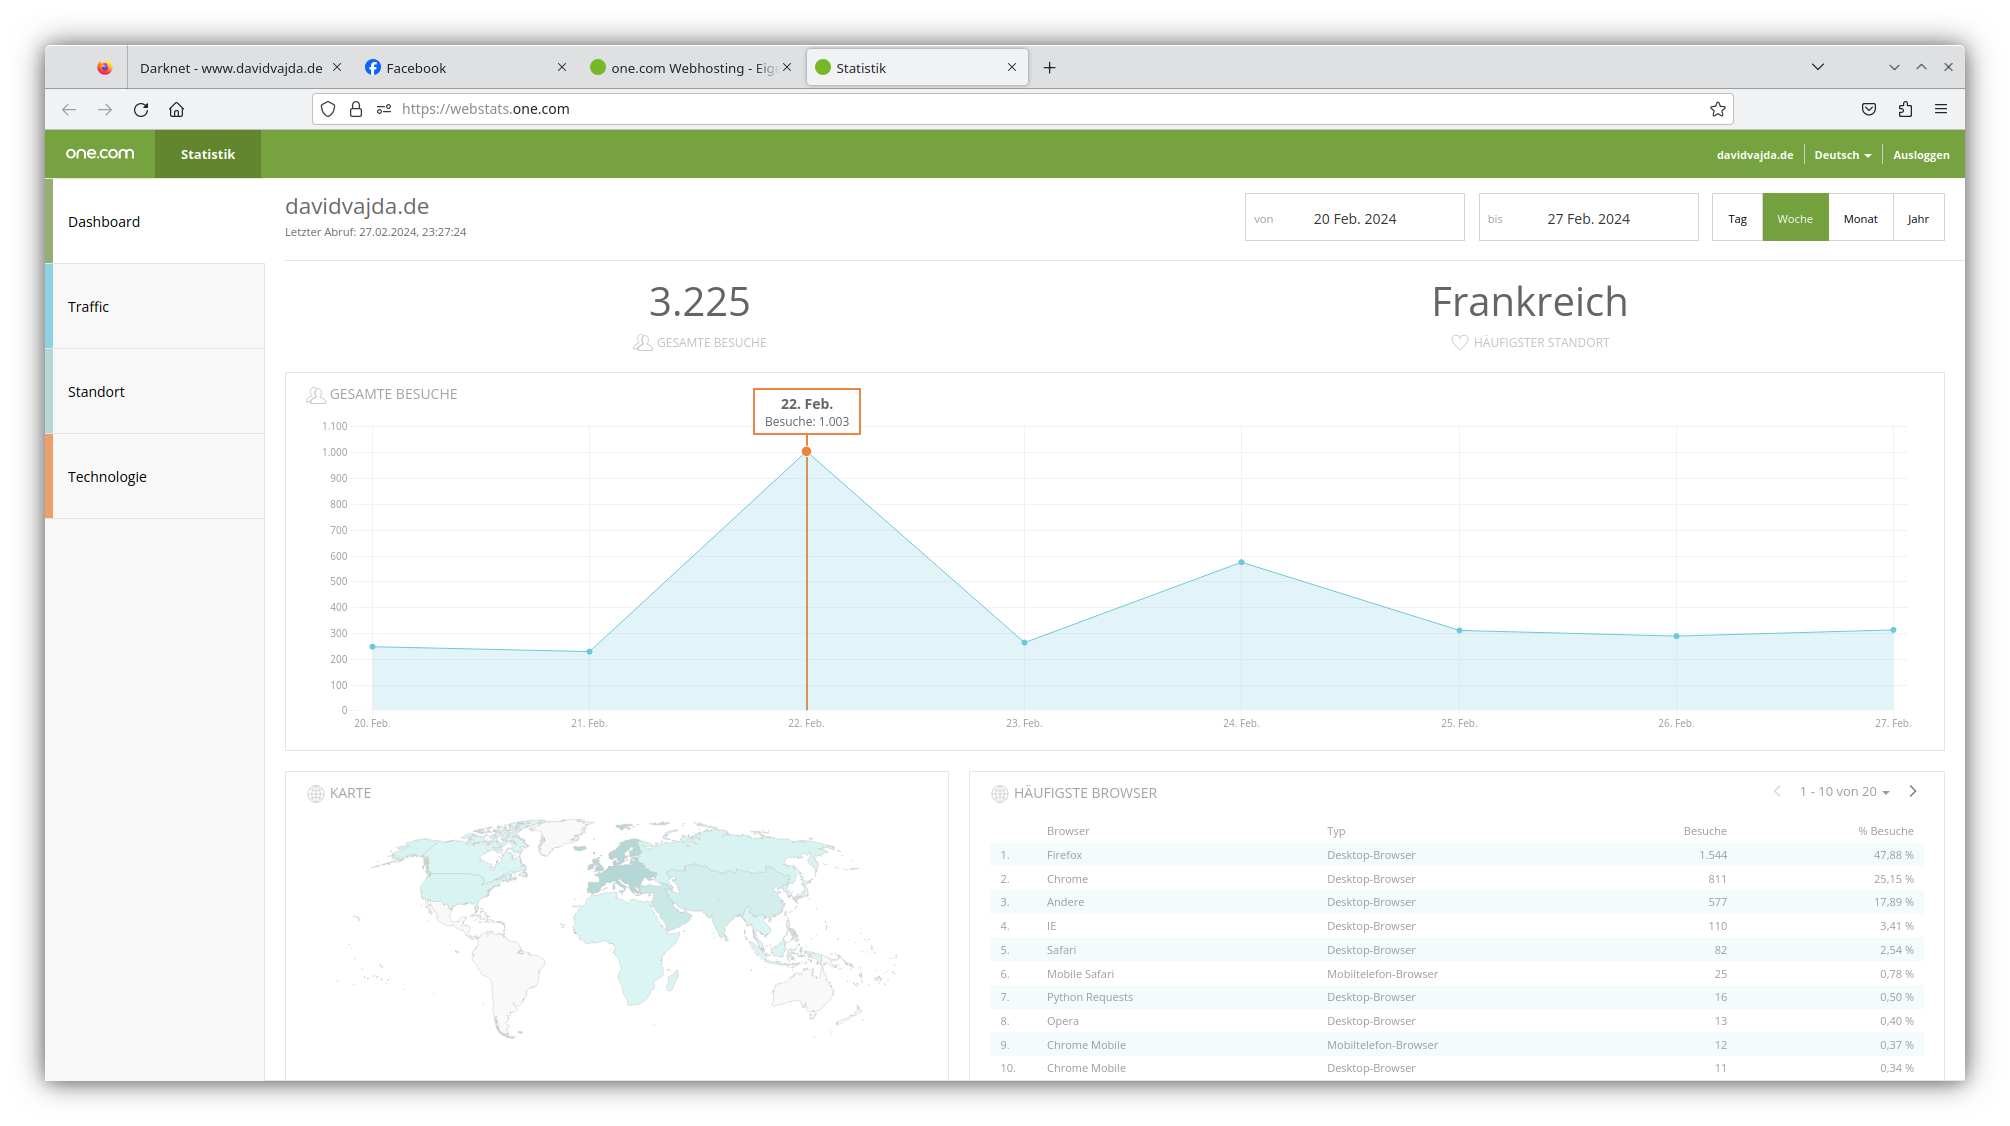Click the browser home icon
The height and width of the screenshot is (1126, 2010).
click(x=177, y=109)
